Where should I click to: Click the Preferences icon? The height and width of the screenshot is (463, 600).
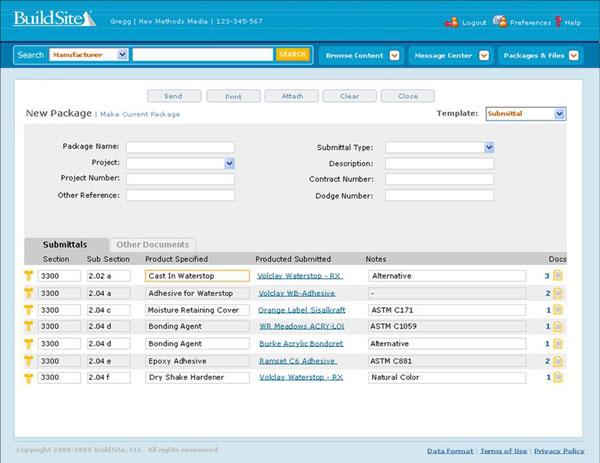500,21
